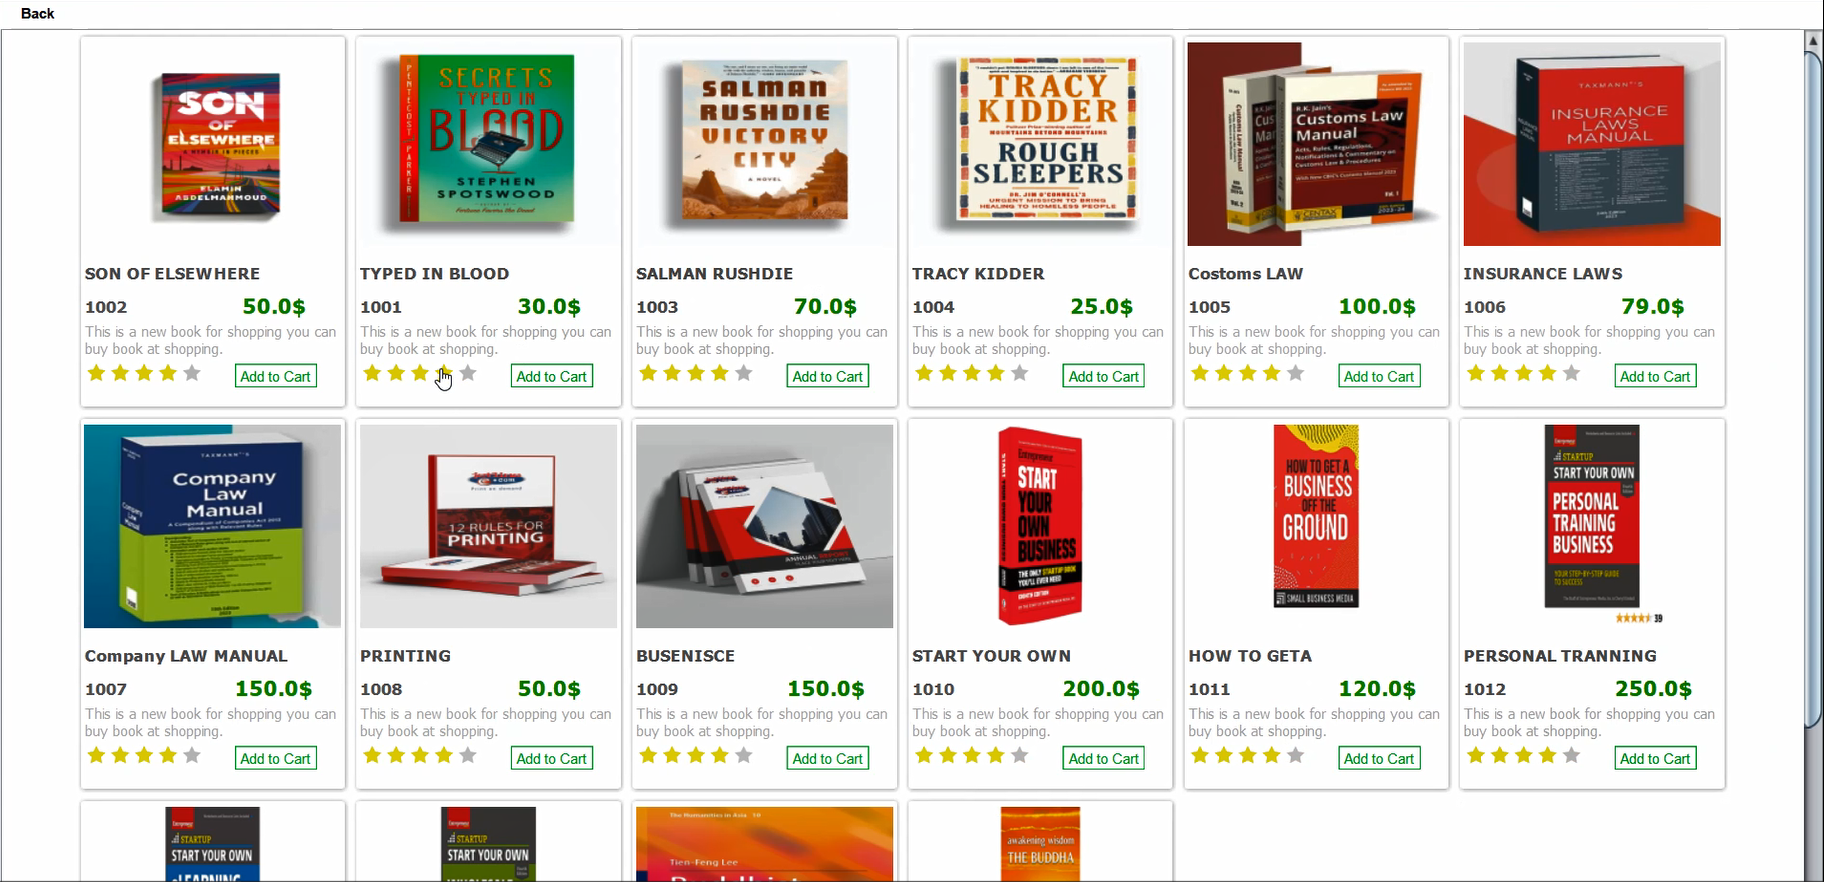Add Costoms LAW book to cart
Screen dimensions: 1824x882
tap(1380, 376)
